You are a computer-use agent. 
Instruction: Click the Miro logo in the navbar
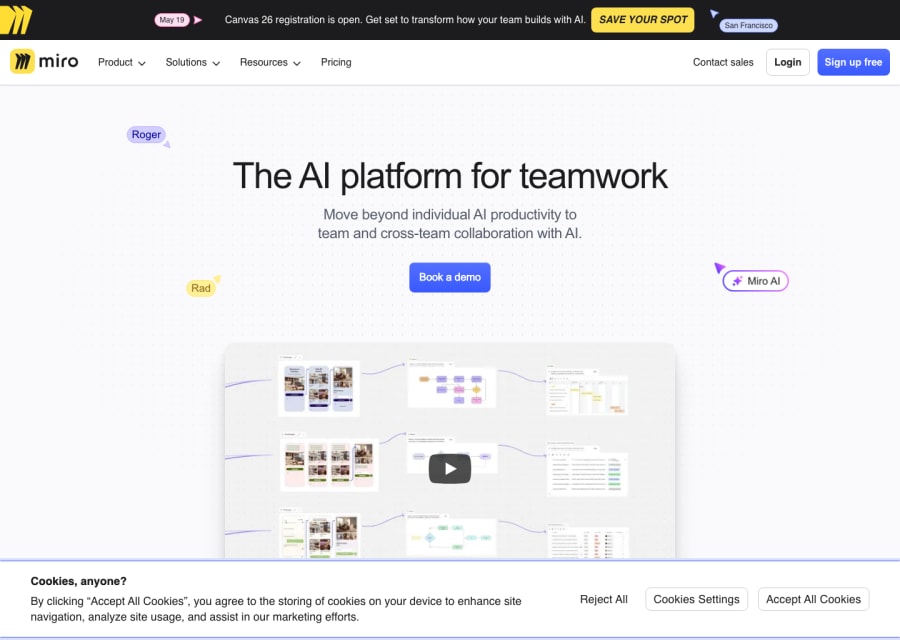pos(44,62)
